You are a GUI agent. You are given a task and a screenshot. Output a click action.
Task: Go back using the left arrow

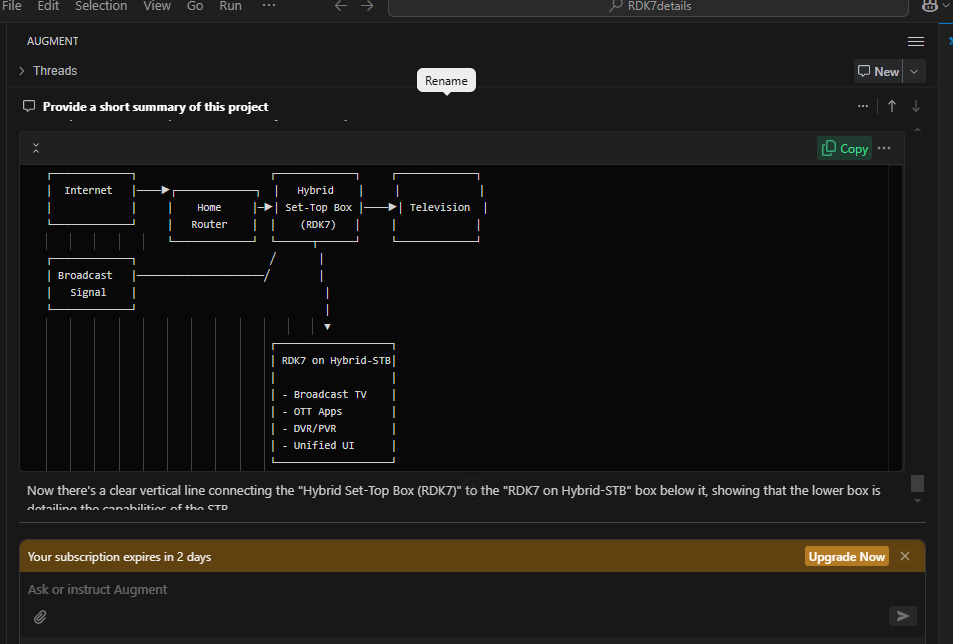[341, 6]
